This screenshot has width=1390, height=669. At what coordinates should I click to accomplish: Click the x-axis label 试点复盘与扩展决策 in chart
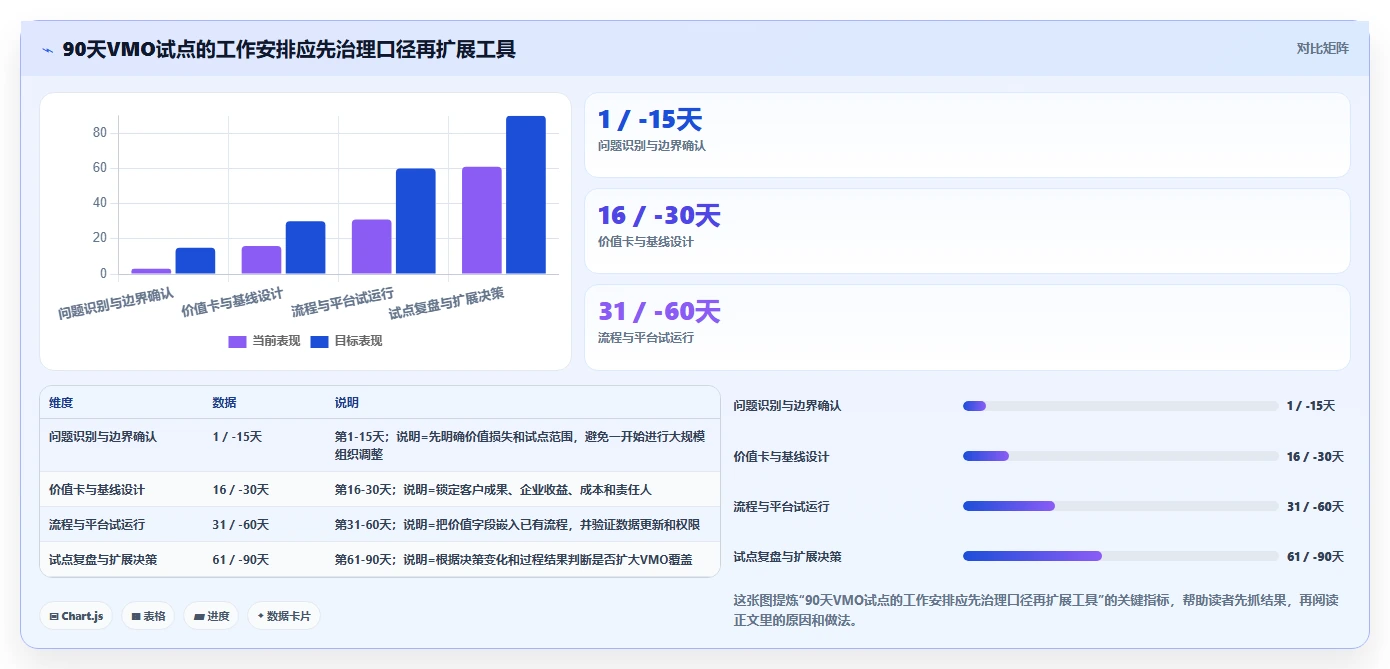tap(446, 303)
